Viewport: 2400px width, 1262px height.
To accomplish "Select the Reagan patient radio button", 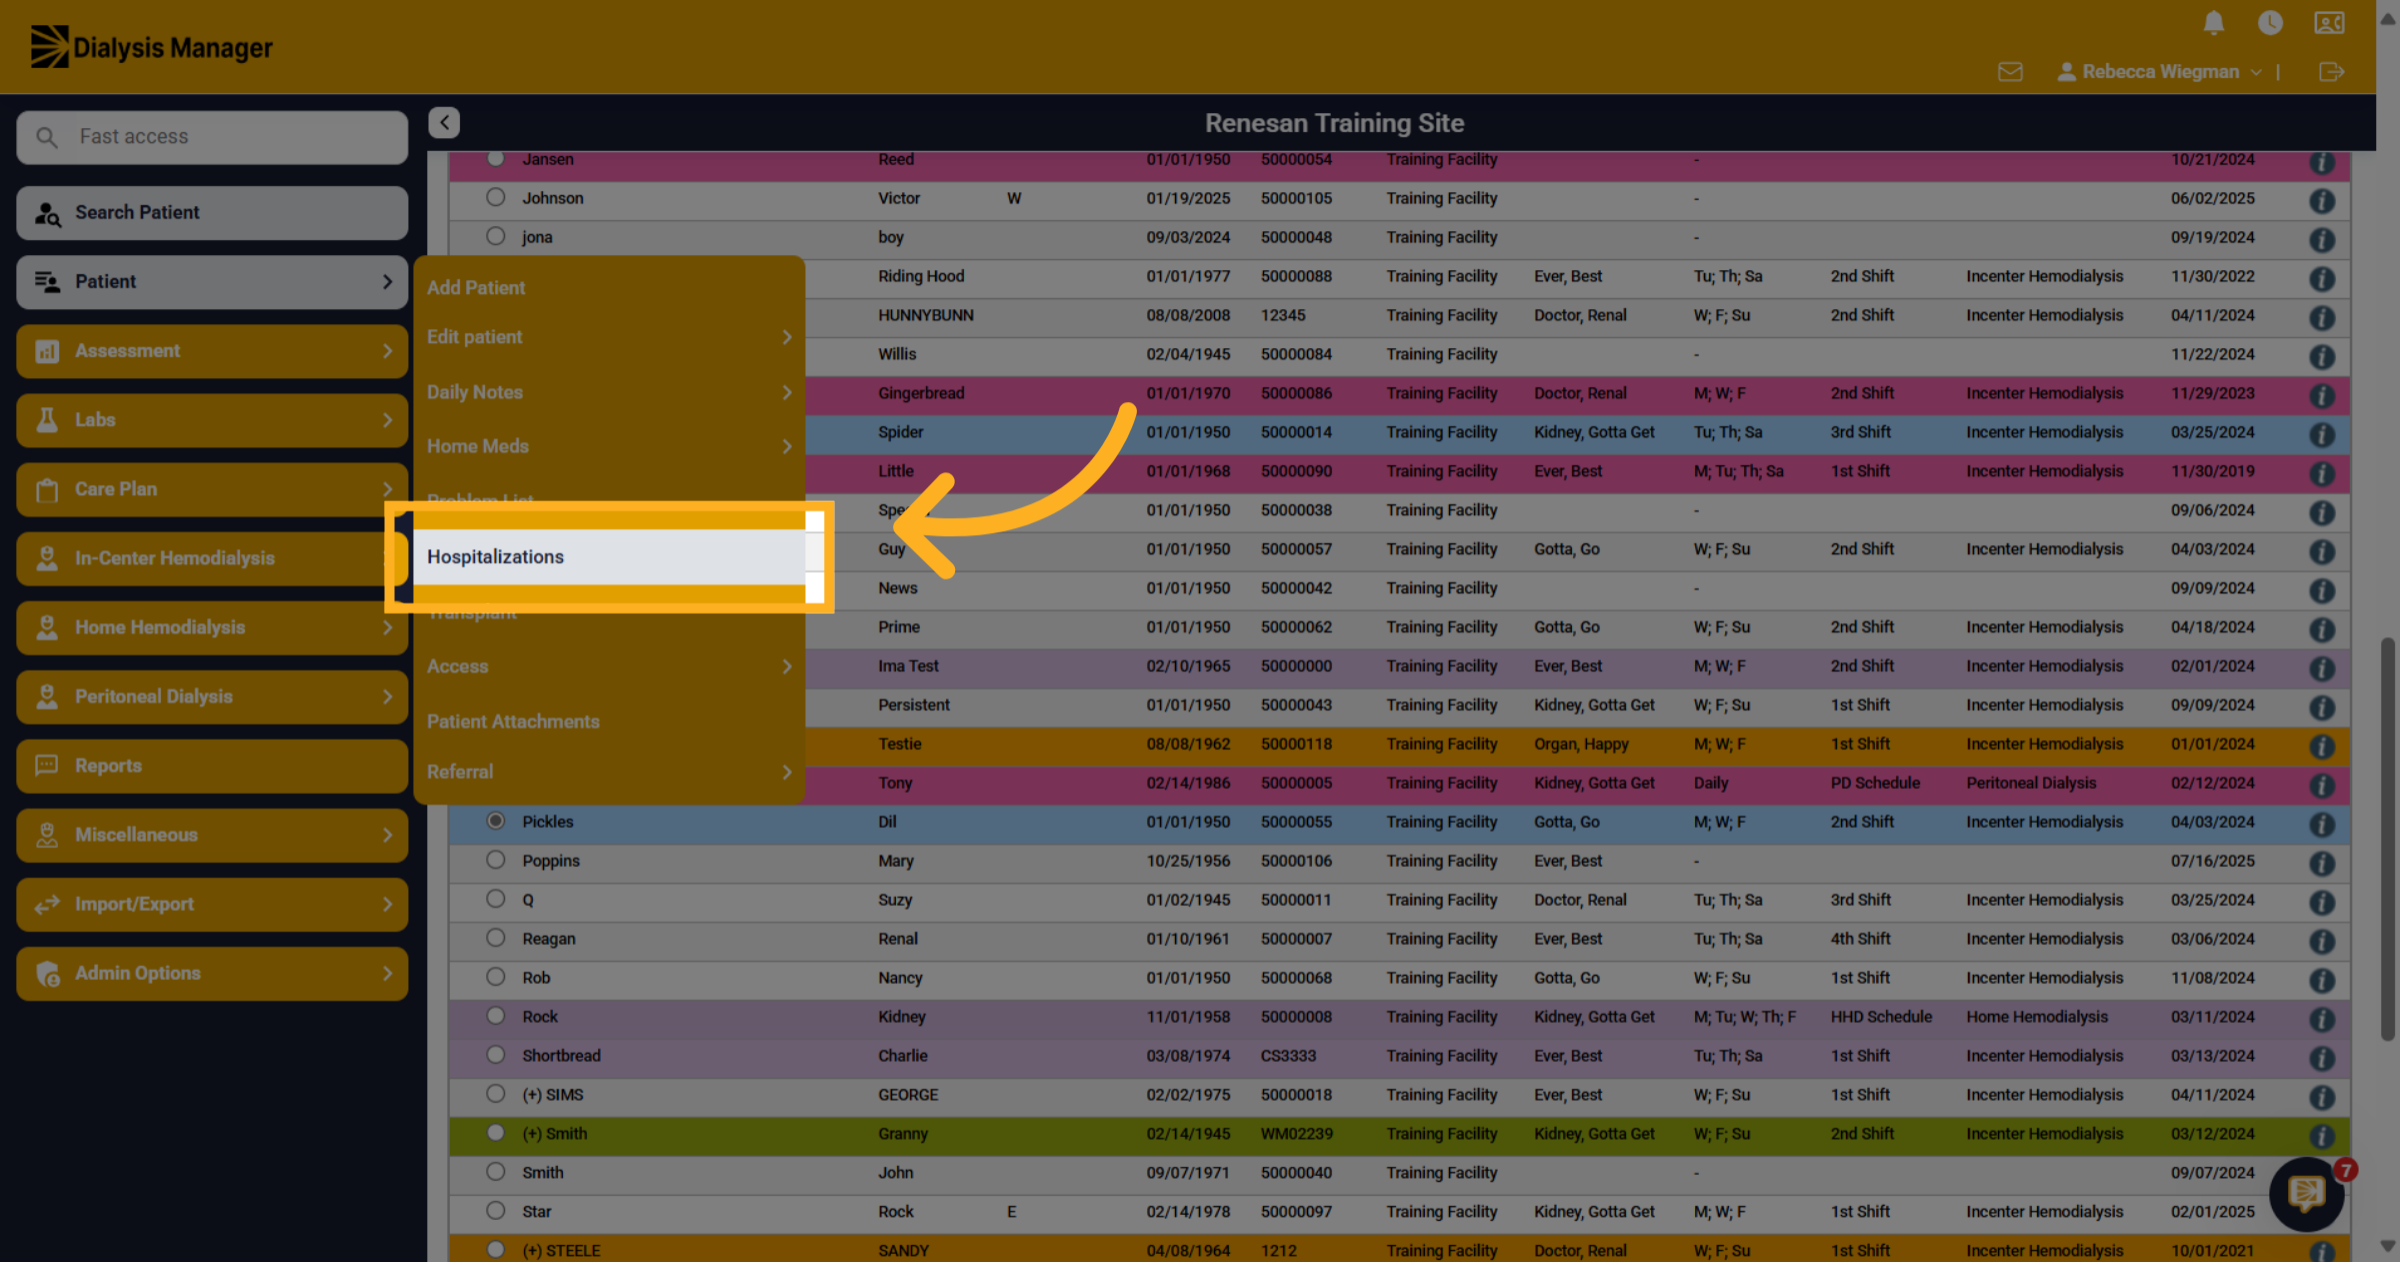I will point(495,937).
